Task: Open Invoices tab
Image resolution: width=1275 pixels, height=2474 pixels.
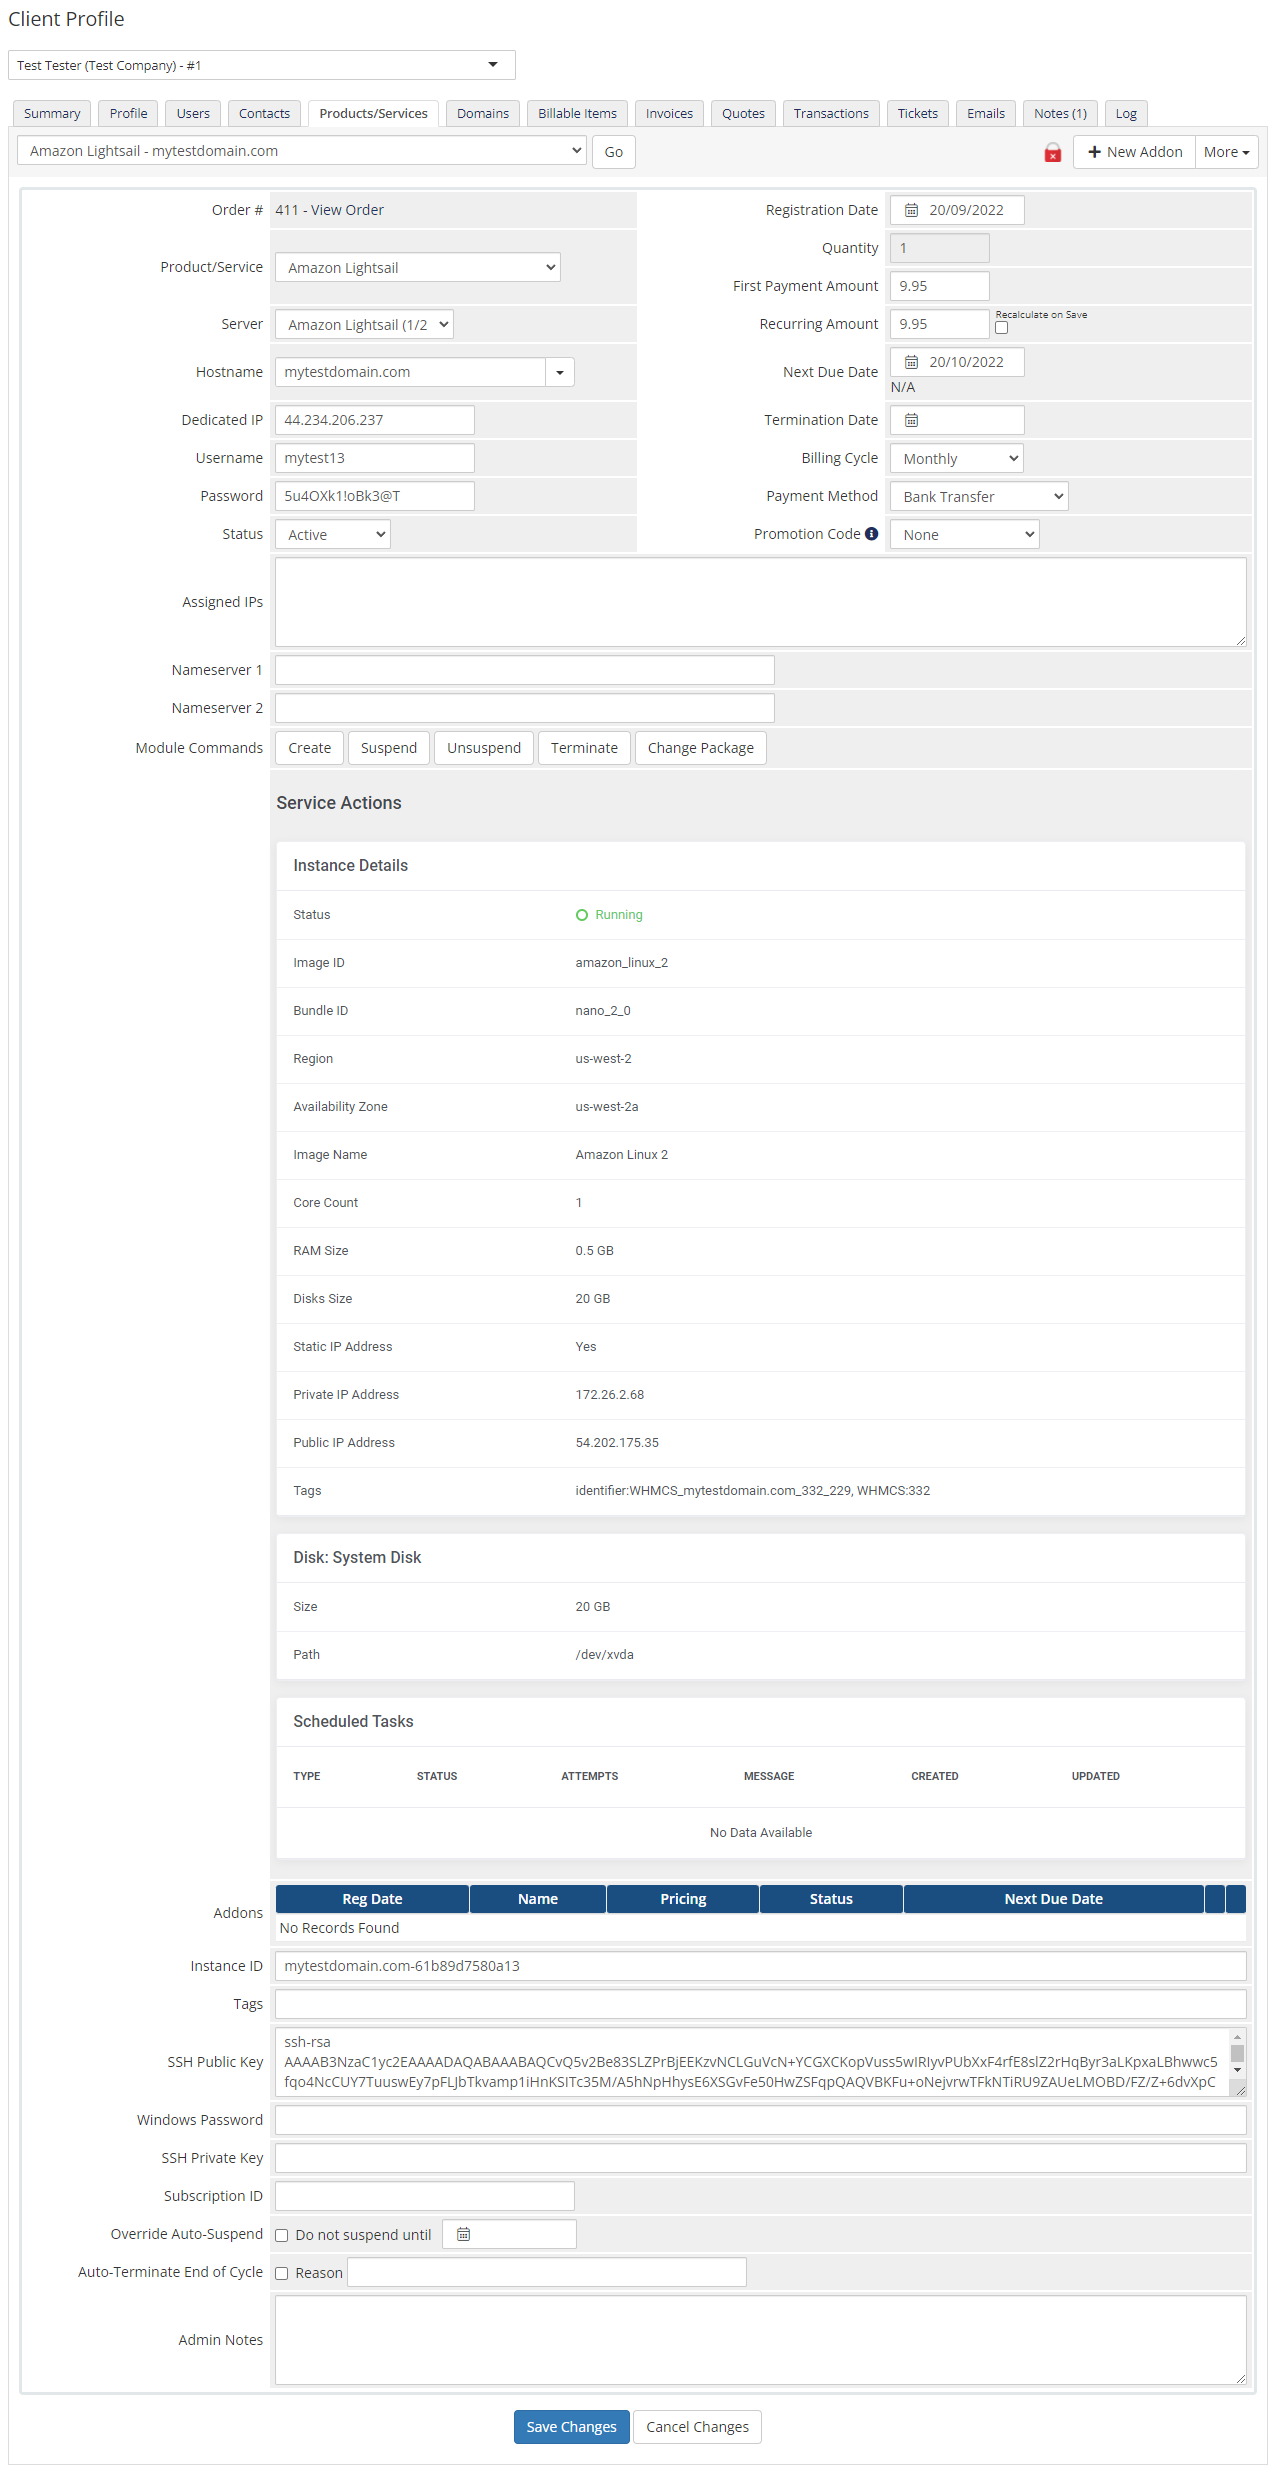Action: 669,113
